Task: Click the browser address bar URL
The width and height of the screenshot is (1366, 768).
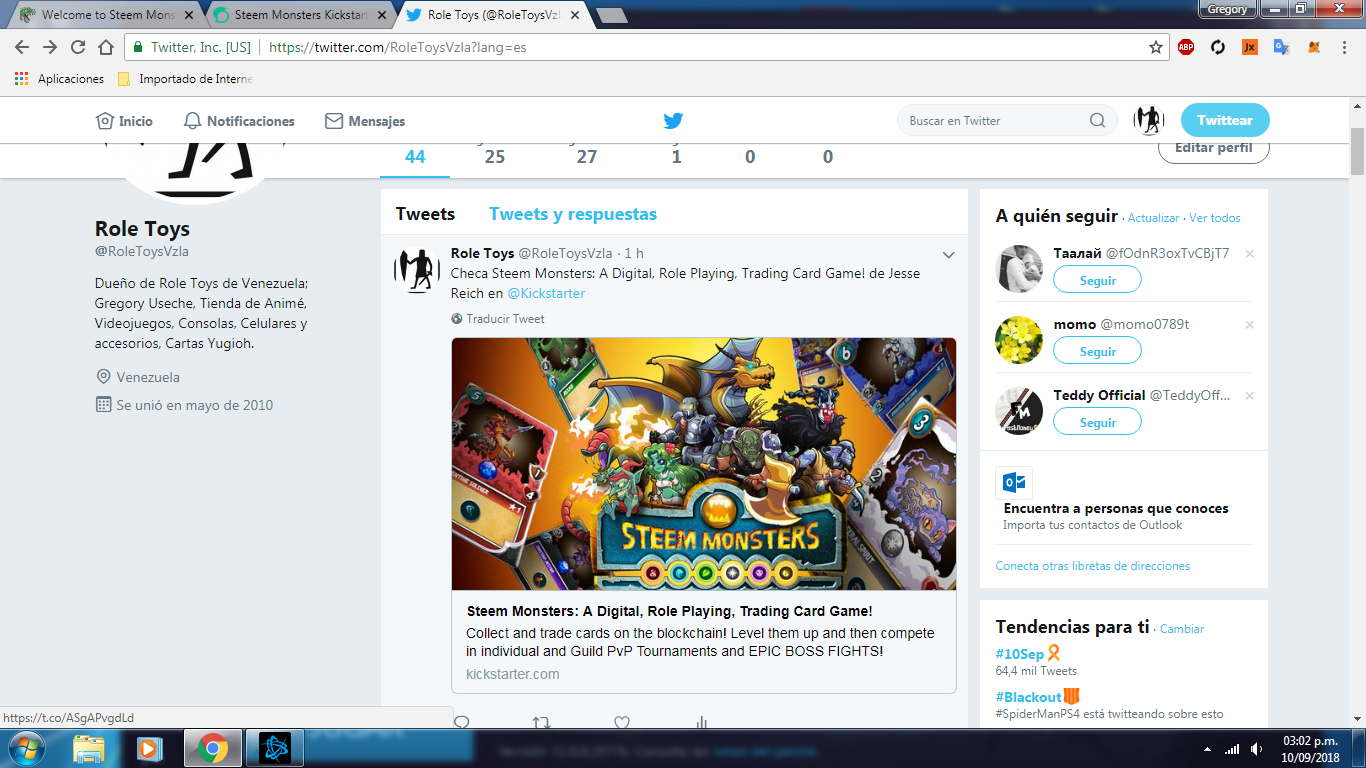Action: (398, 47)
